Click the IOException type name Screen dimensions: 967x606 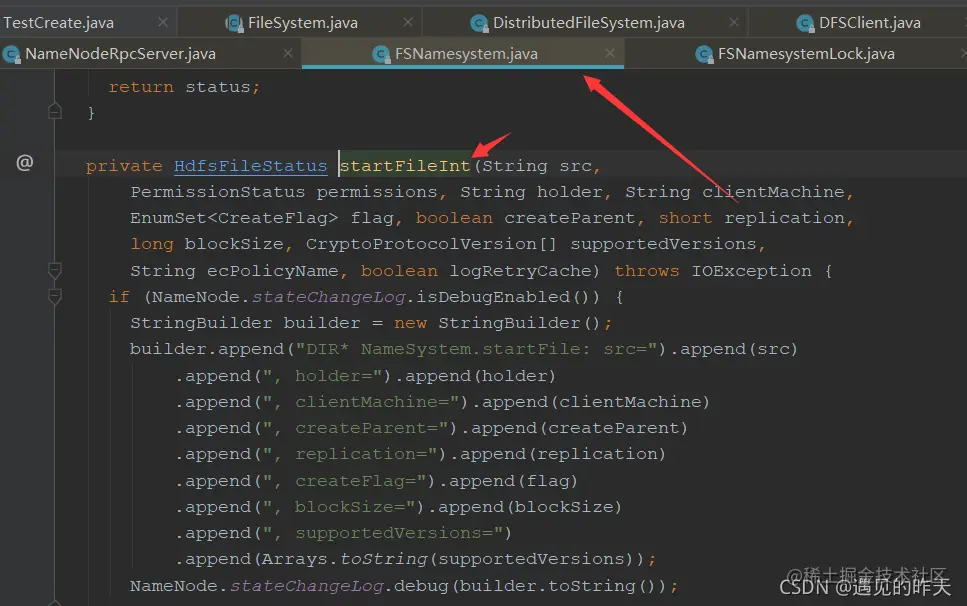click(x=751, y=271)
